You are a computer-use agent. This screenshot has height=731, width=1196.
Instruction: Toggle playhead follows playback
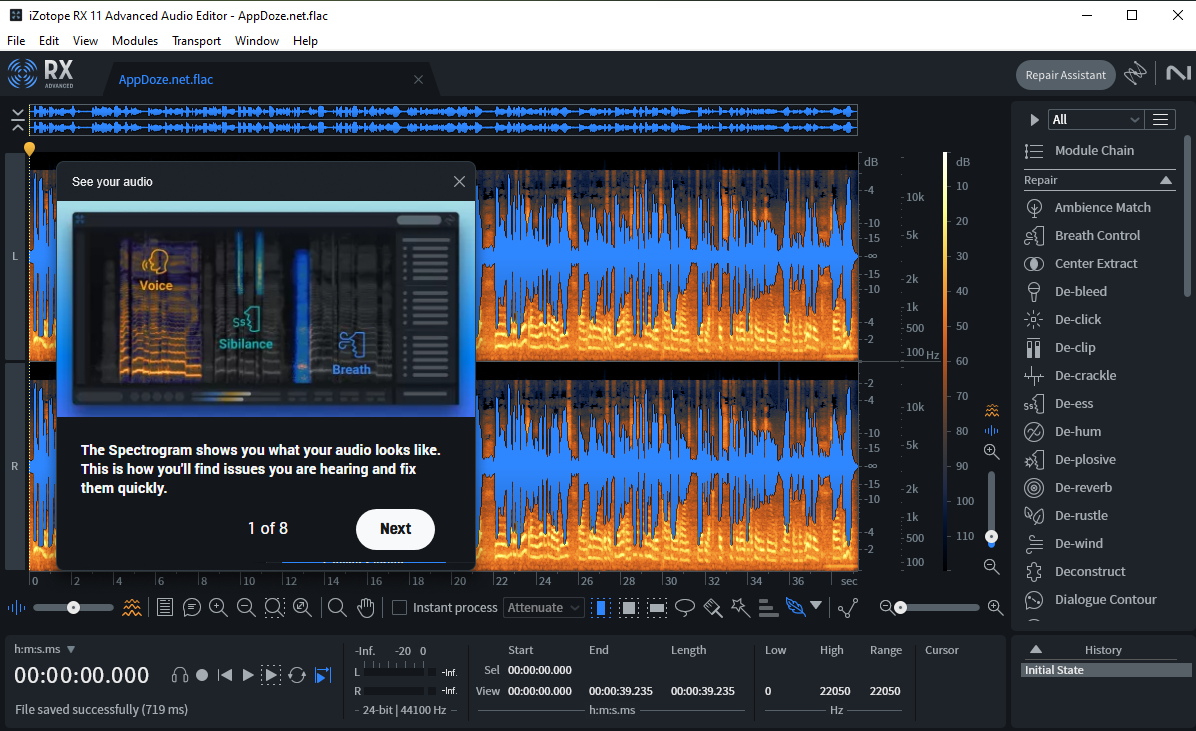coord(323,675)
